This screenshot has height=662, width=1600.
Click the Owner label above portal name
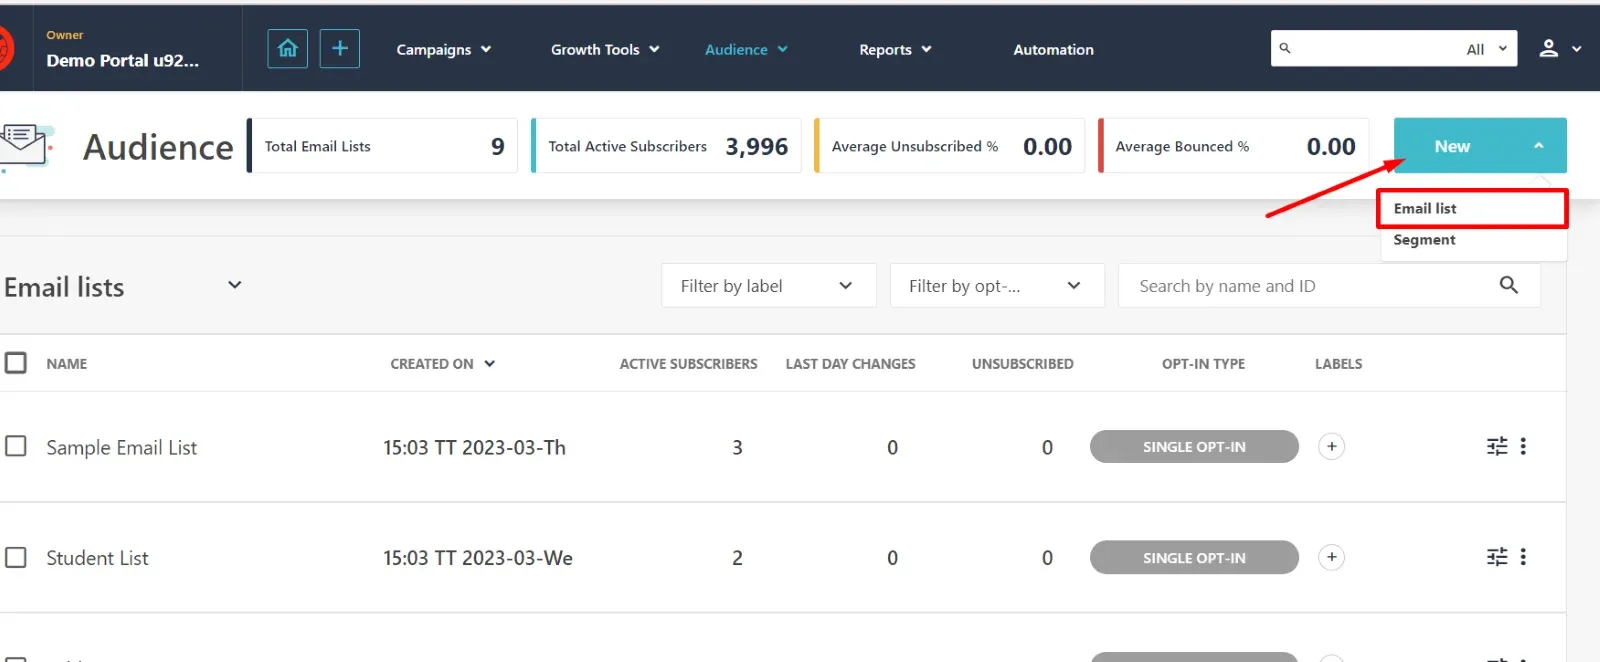pyautogui.click(x=64, y=35)
